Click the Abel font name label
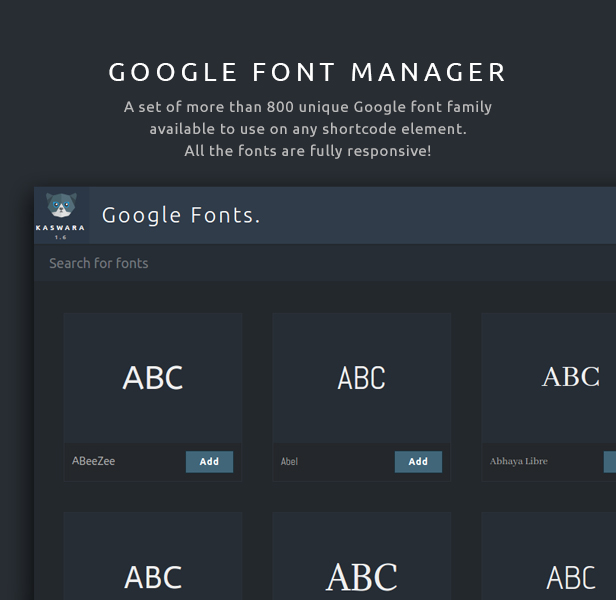 point(289,461)
